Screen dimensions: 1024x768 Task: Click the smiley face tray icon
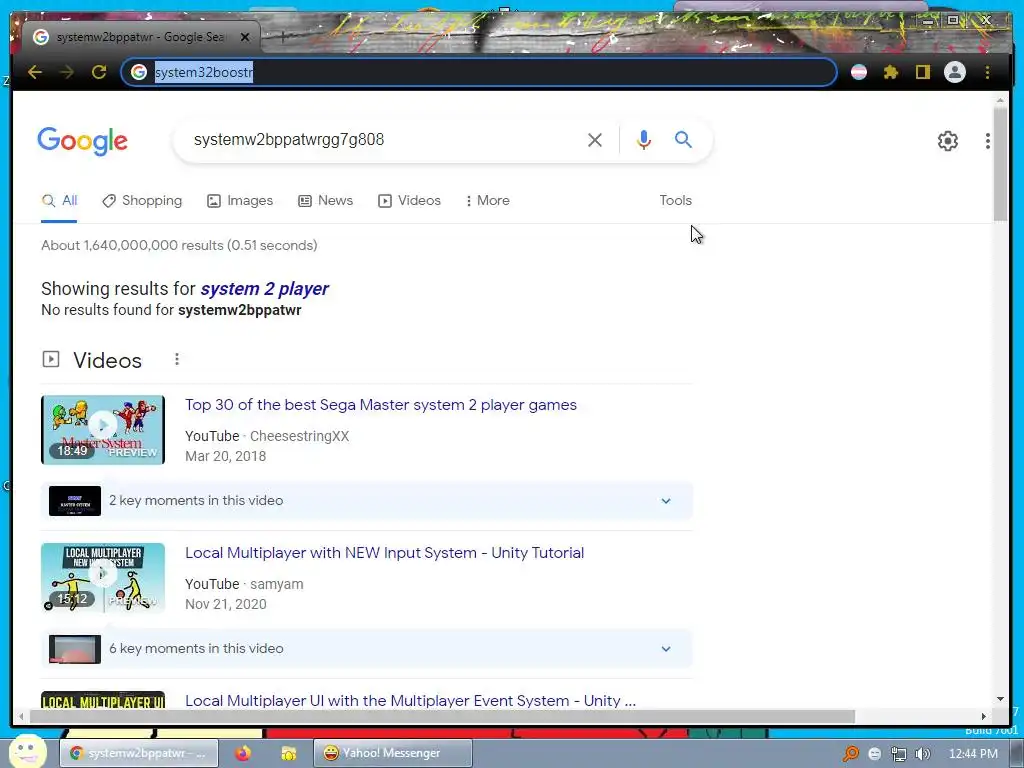click(874, 754)
